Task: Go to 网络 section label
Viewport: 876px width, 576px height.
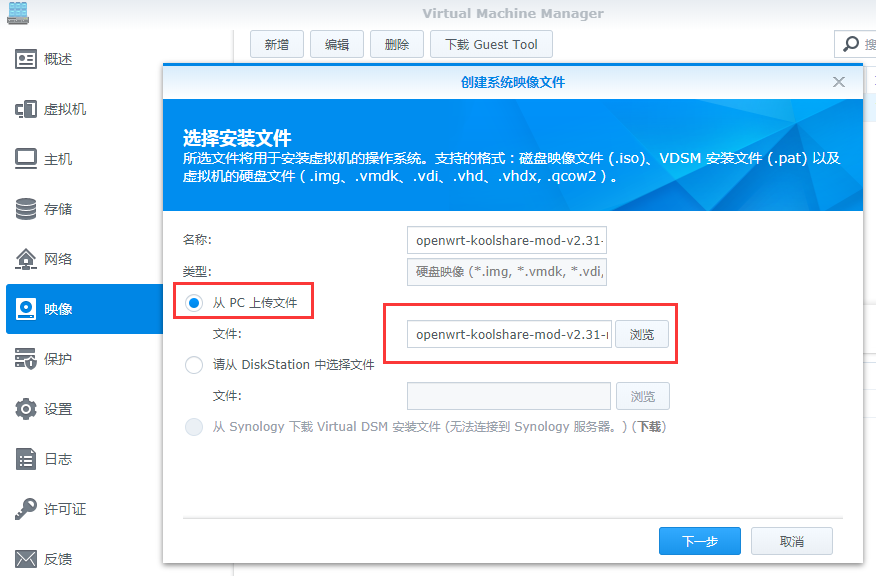Action: click(58, 259)
